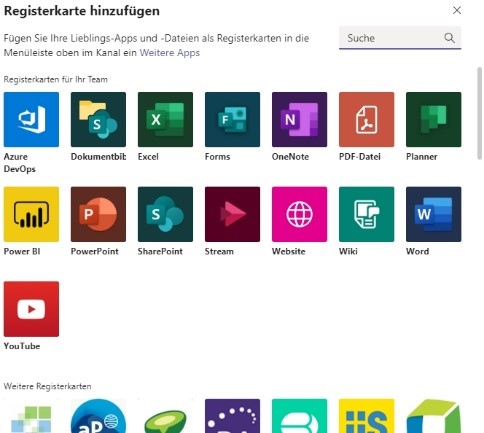
Task: Add the Planner app tab
Action: pos(433,119)
